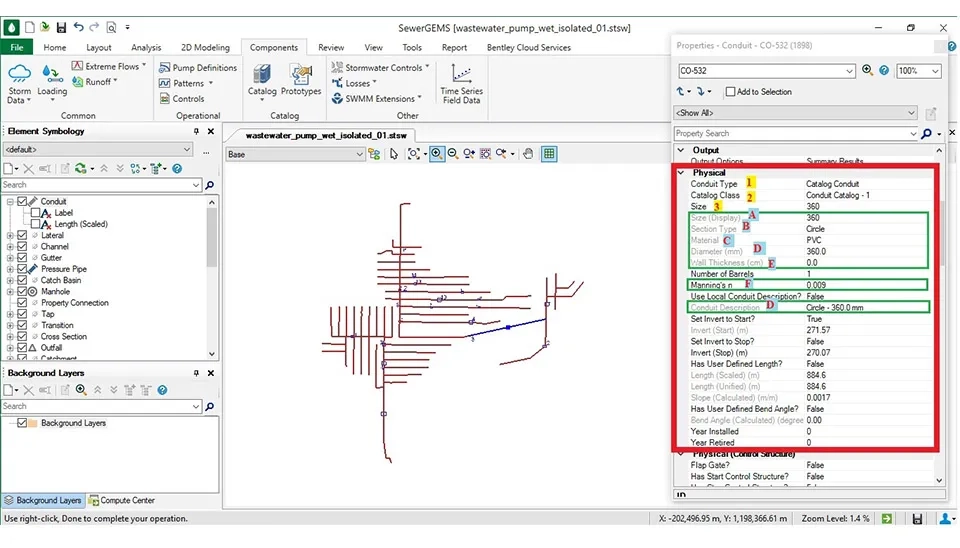Switch to the Analysis ribbon tab

(x=146, y=47)
